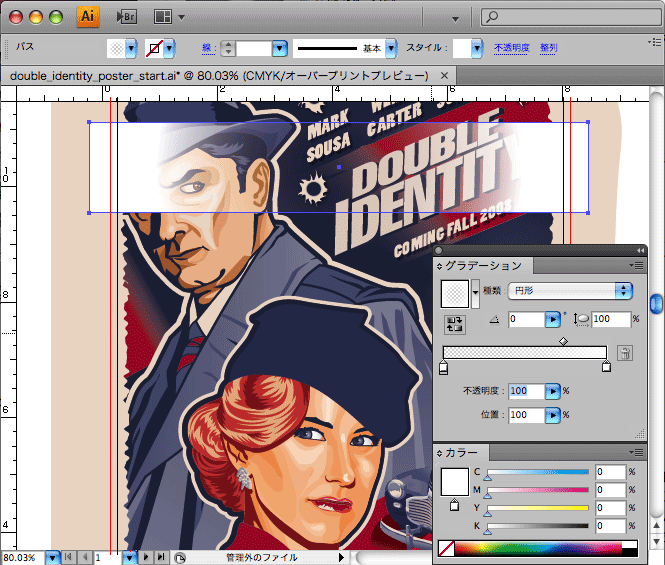This screenshot has height=565, width=665.
Task: Click the 不透明度 link in control bar
Action: (x=511, y=48)
